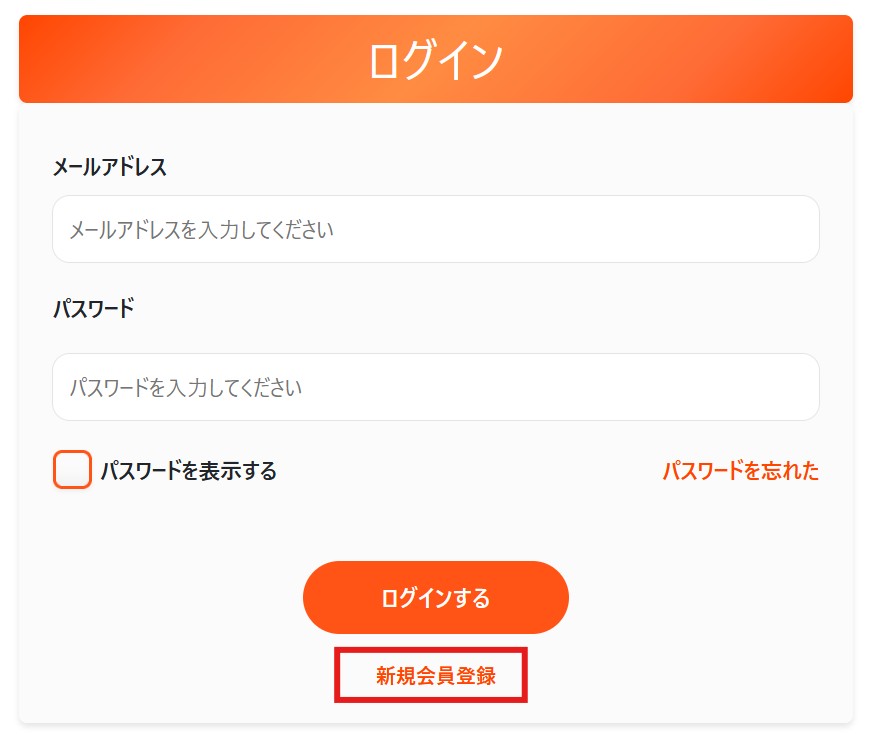Go to new member registration

click(435, 676)
